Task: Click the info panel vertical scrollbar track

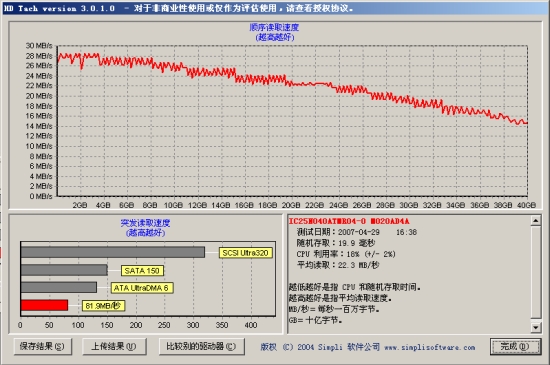Action: pyautogui.click(x=536, y=274)
